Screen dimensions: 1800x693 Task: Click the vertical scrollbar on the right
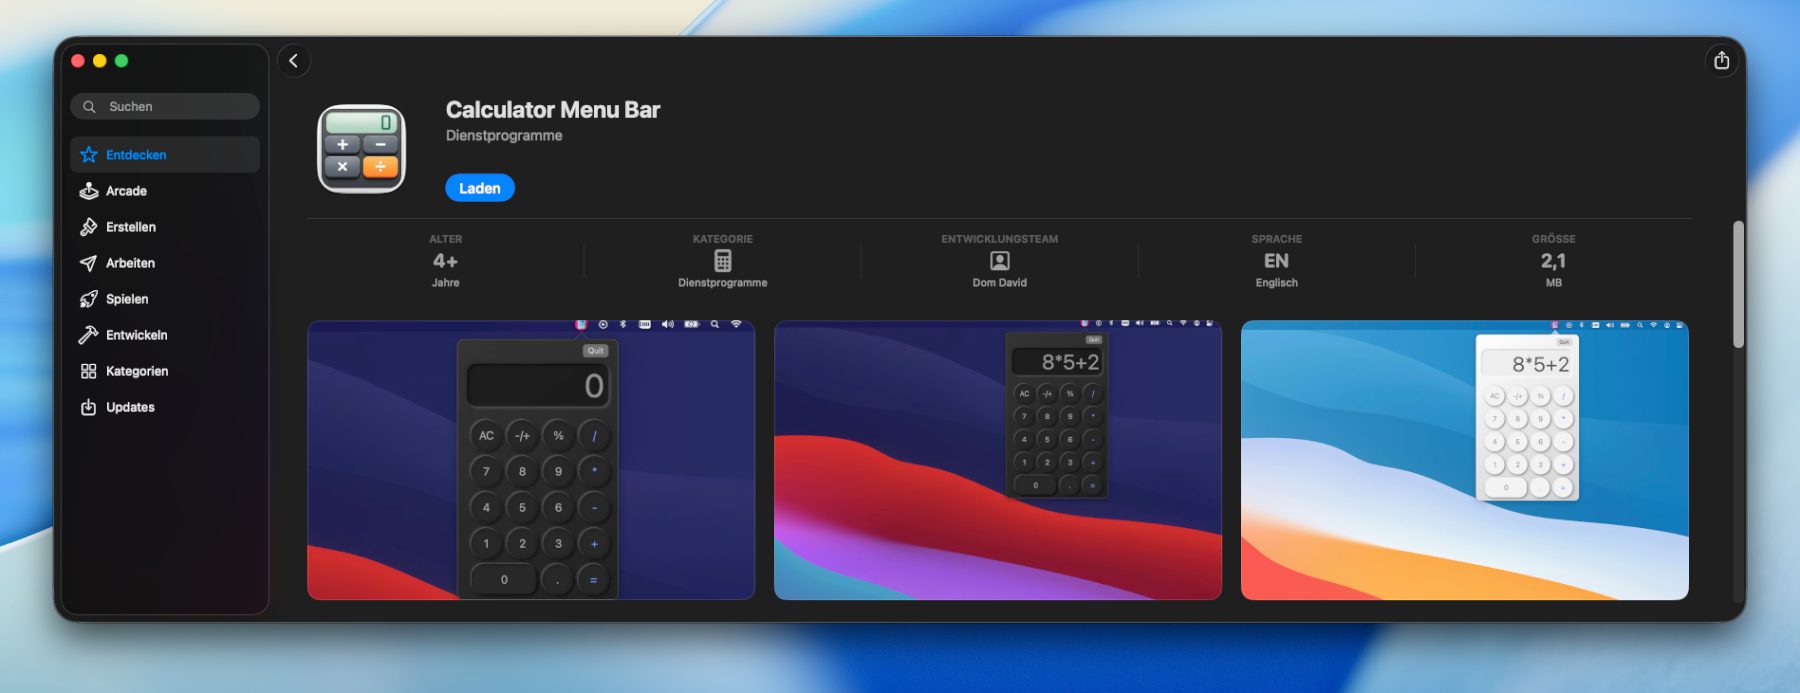1738,285
